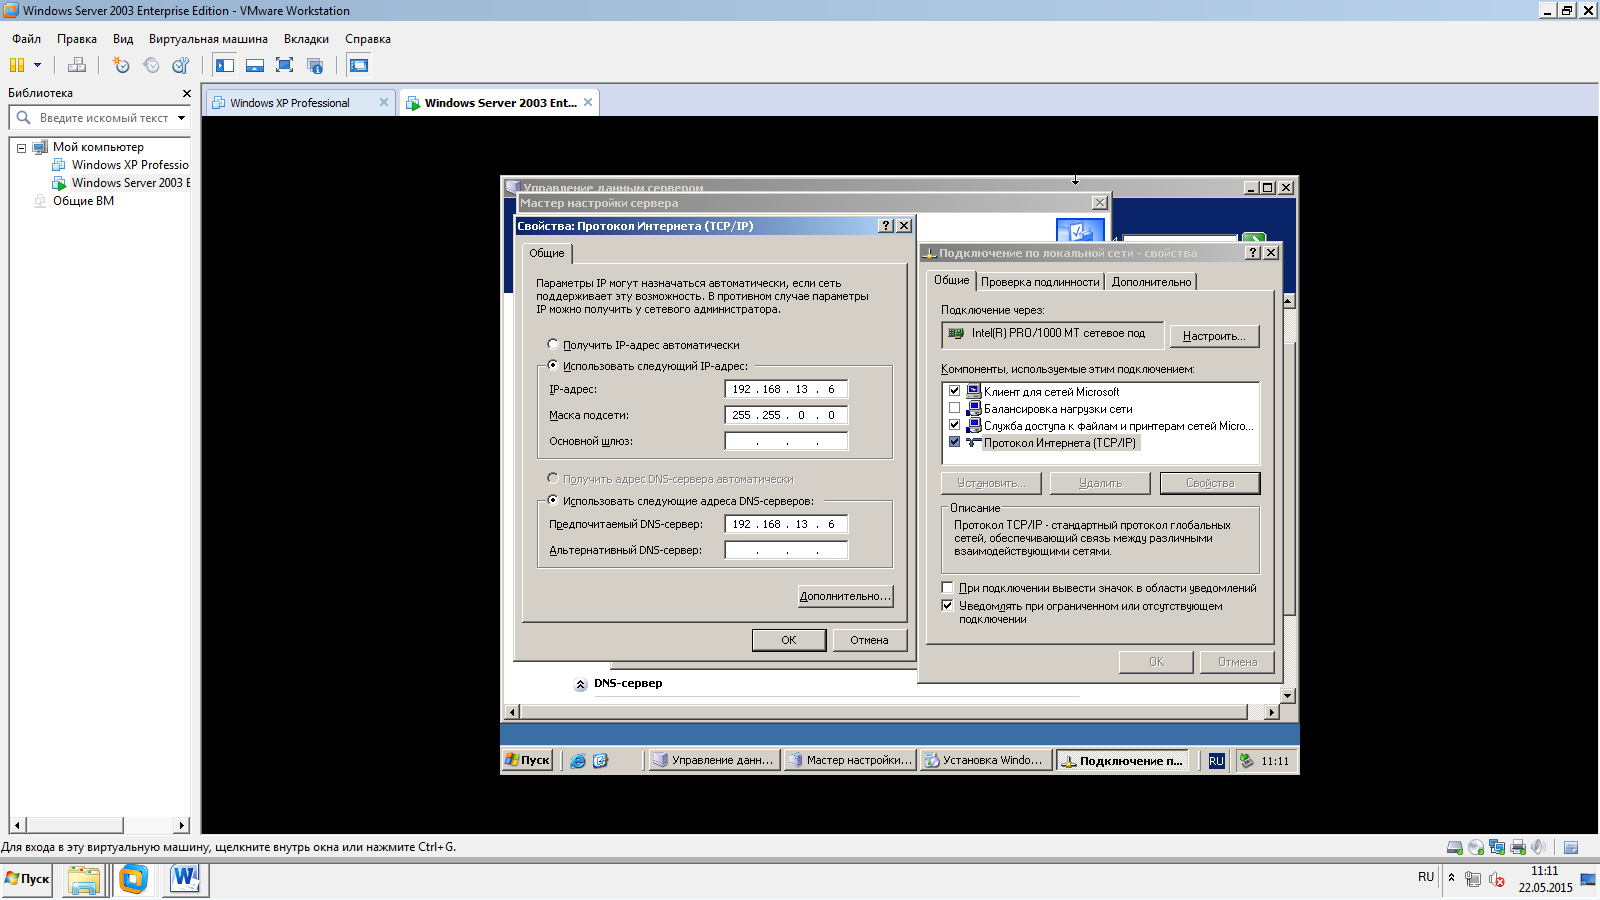Toggle Internet Protocol (TCP/IP) component checkbox
1600x900 pixels.
pos(954,442)
